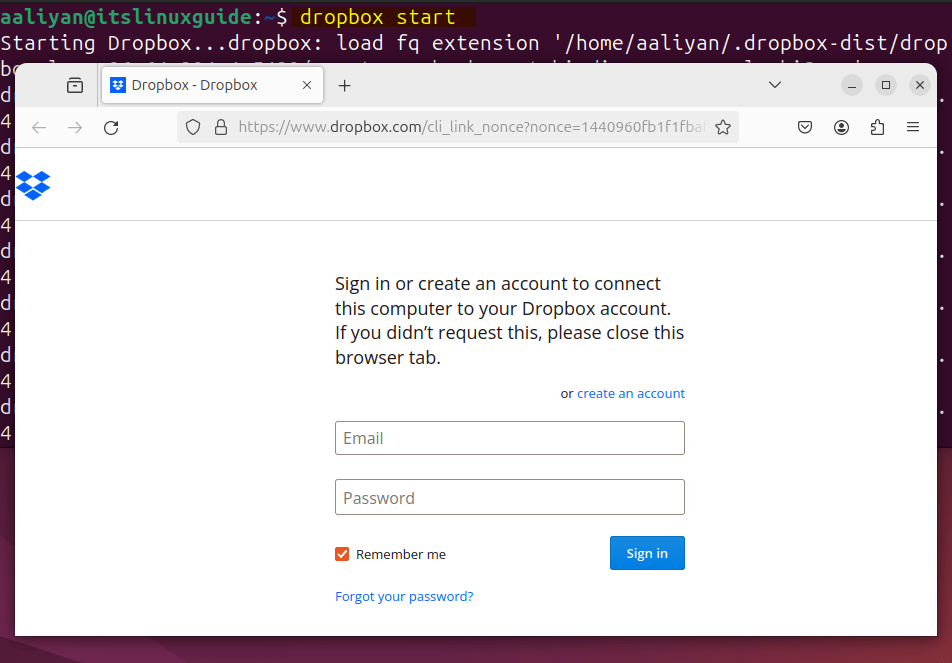The width and height of the screenshot is (952, 663).
Task: Uncheck the Remember me checkbox
Action: [x=342, y=554]
